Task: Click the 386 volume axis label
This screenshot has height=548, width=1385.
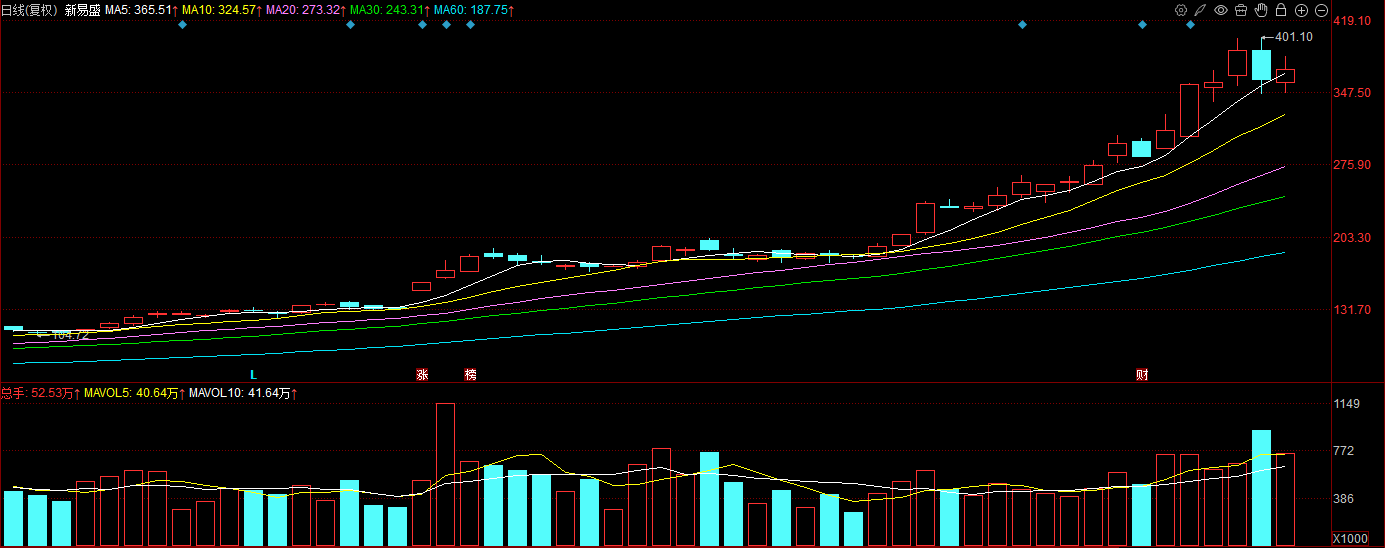Action: tap(1344, 498)
